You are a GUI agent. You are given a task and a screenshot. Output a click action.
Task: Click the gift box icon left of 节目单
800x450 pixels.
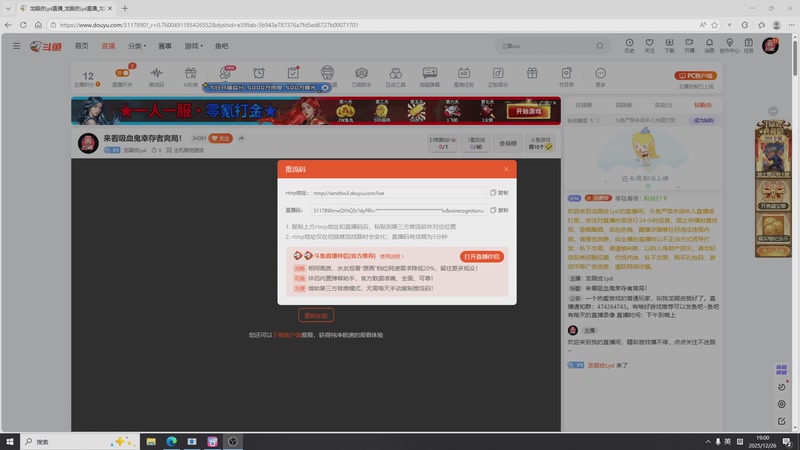(532, 73)
